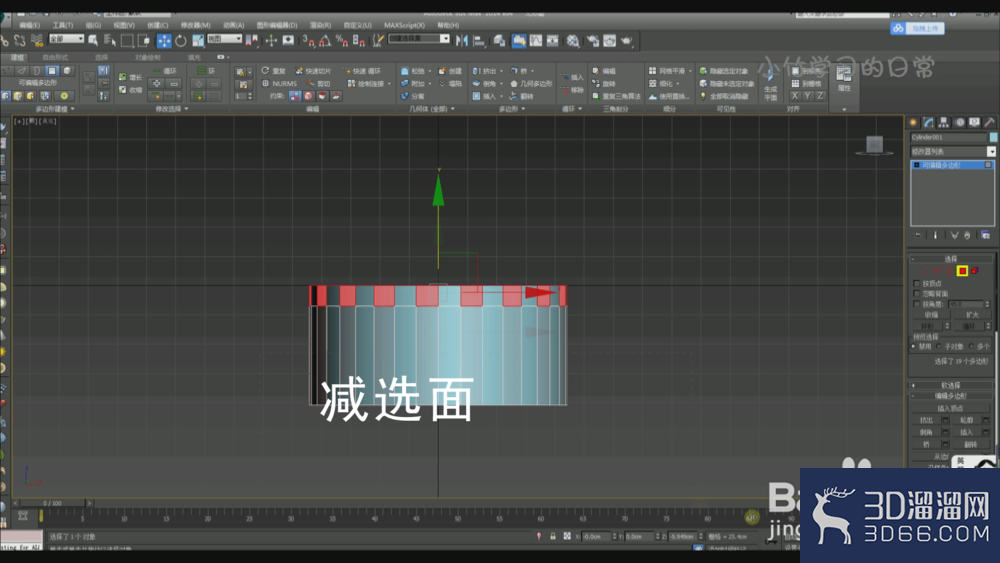Click the Cylinder001 object color swatch

993,137
